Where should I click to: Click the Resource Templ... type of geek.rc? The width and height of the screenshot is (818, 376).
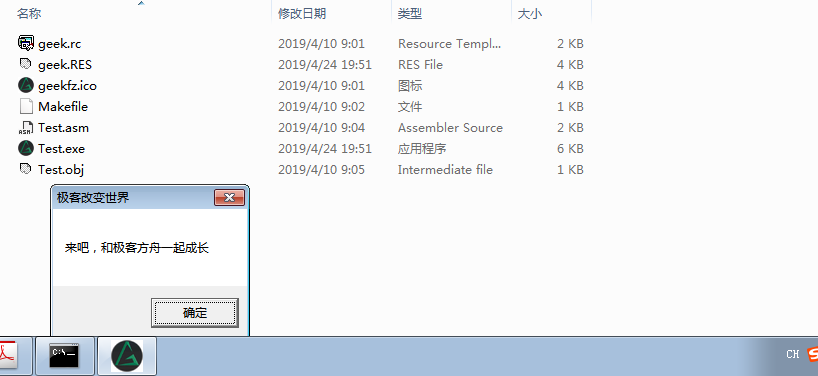click(449, 44)
